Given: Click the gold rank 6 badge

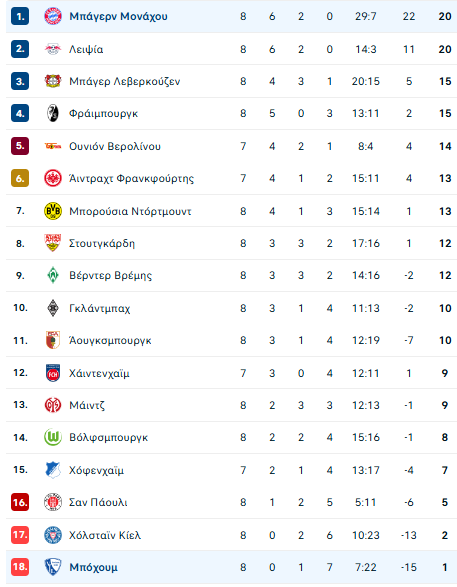Looking at the screenshot, I should pyautogui.click(x=20, y=178).
